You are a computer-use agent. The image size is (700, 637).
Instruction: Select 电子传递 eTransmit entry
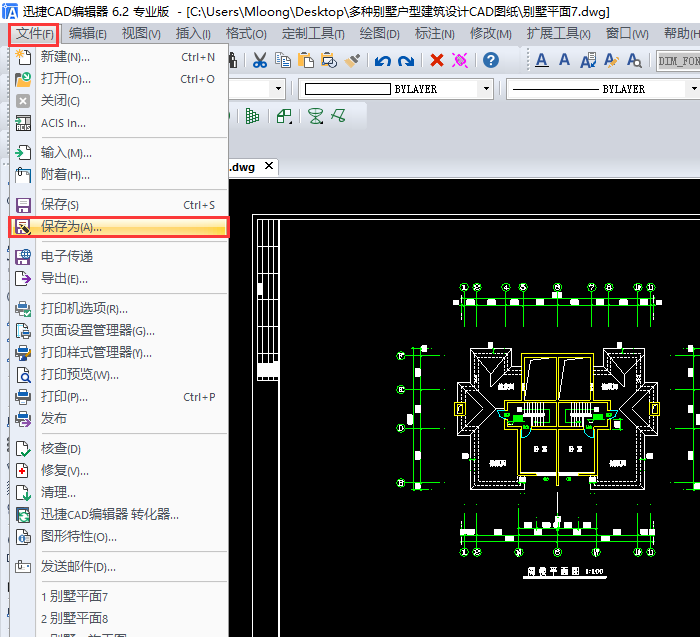119,257
